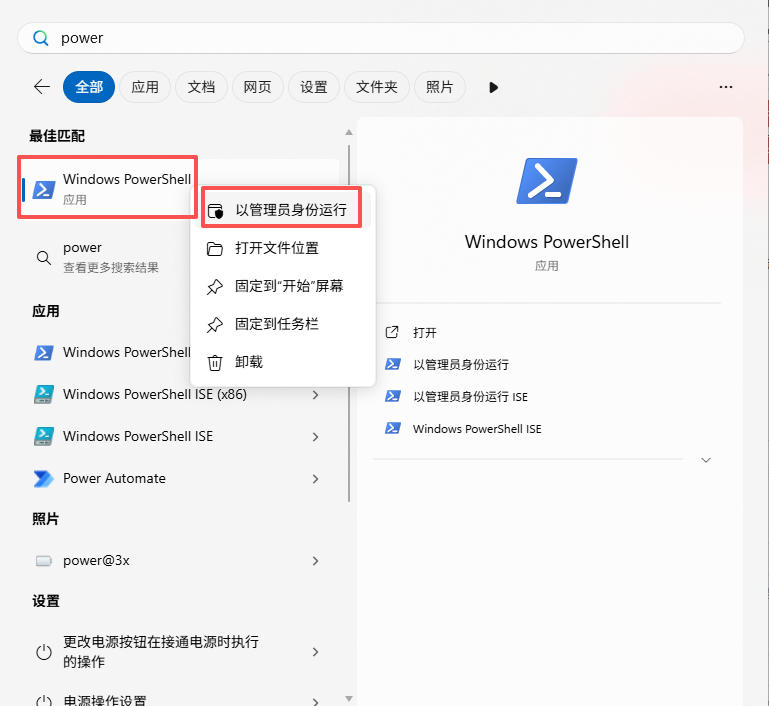
Task: Click the power icon beside 更改电源按钮 setting
Action: (x=44, y=652)
